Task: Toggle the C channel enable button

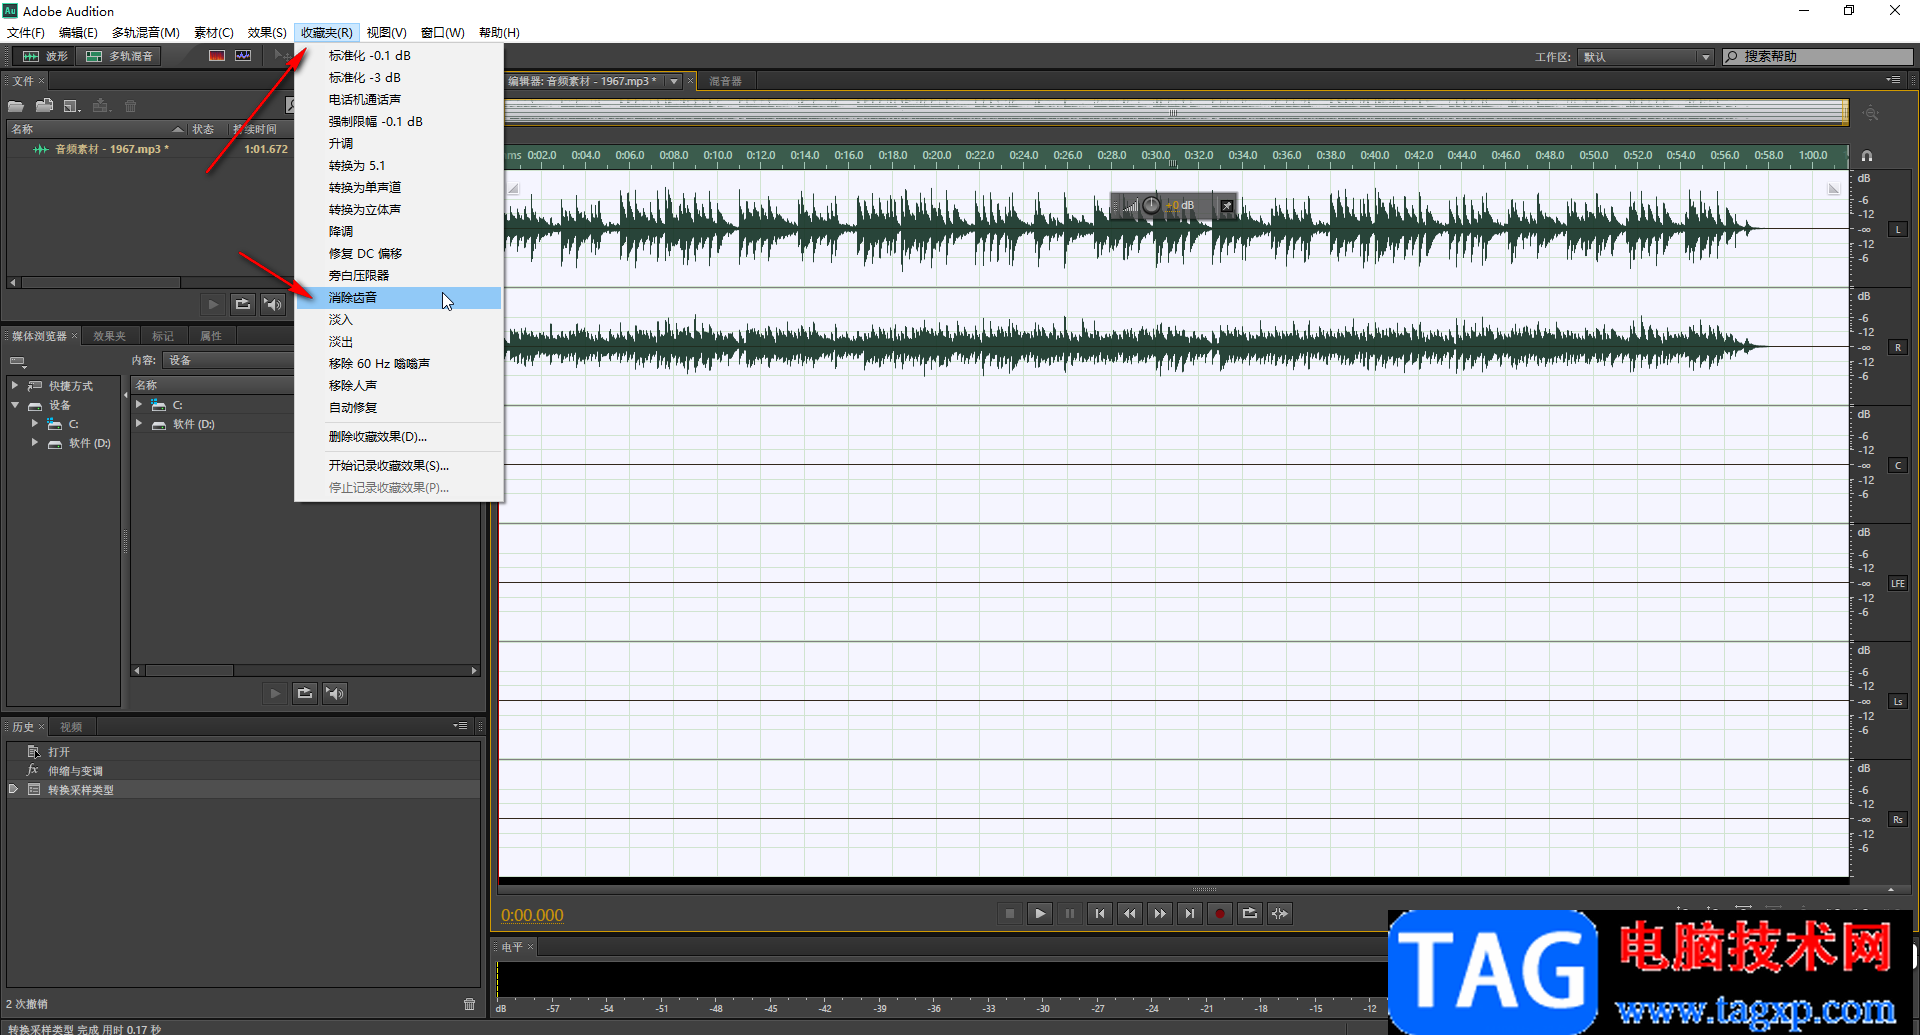Action: coord(1897,466)
